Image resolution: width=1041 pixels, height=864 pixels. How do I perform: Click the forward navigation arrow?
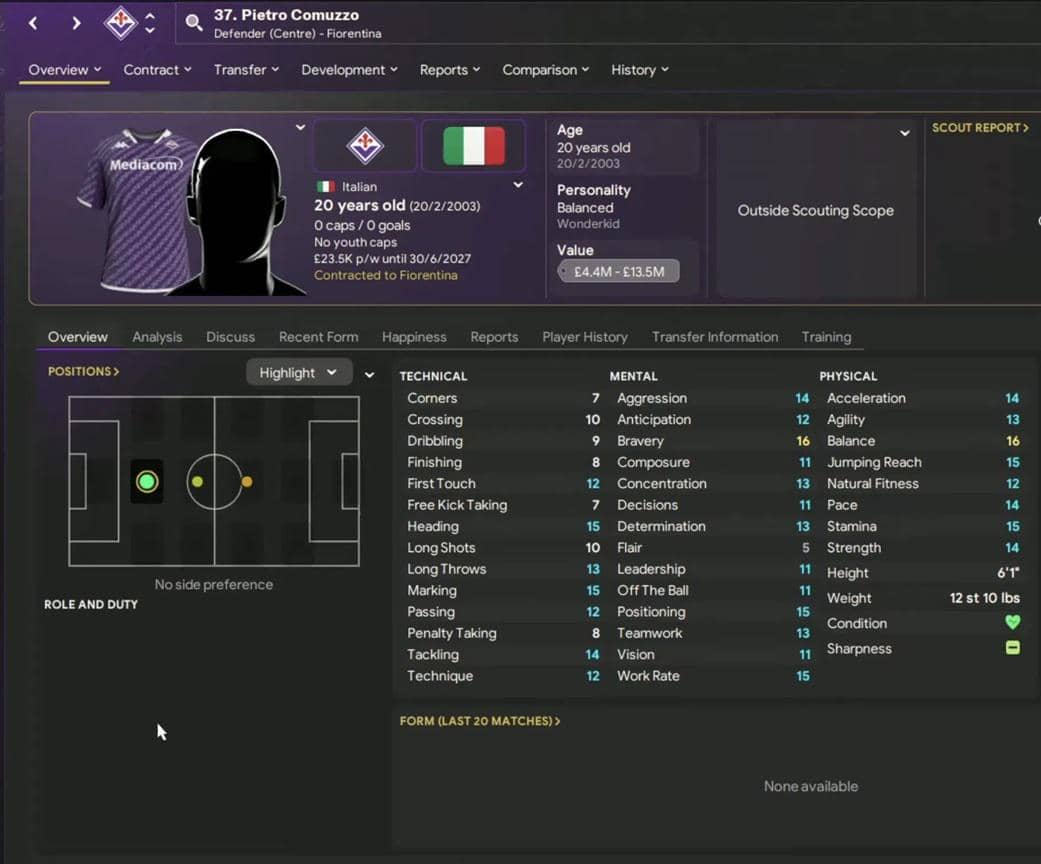coord(76,23)
